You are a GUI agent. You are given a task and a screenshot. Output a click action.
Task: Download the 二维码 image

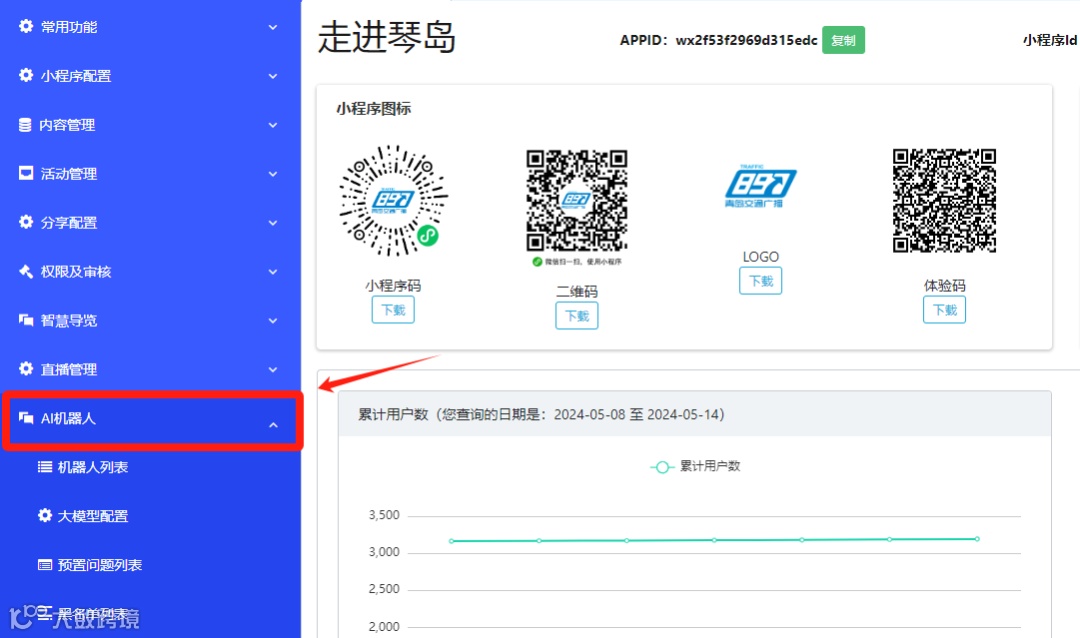tap(577, 316)
